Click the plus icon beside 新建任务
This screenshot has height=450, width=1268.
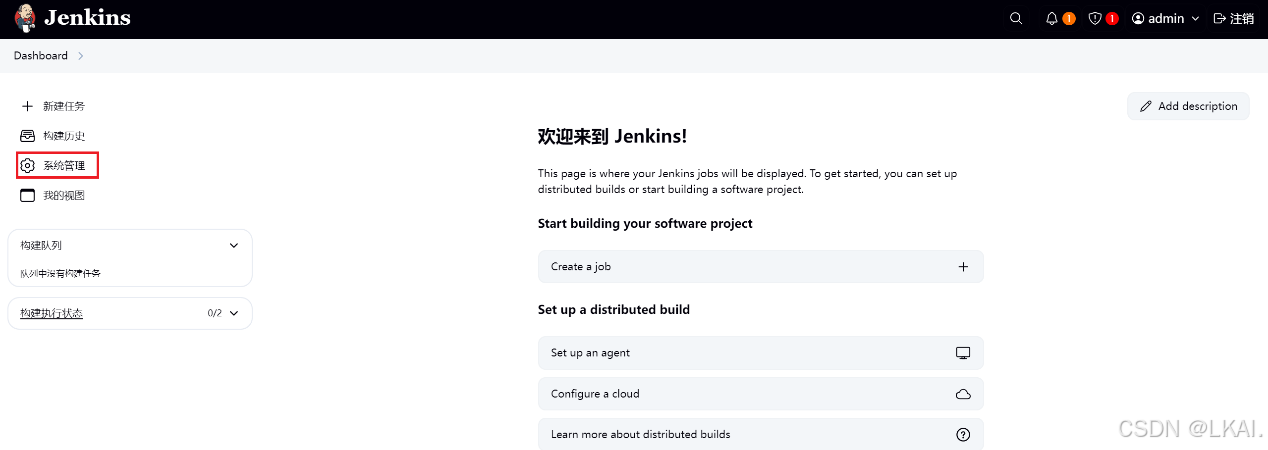[27, 106]
